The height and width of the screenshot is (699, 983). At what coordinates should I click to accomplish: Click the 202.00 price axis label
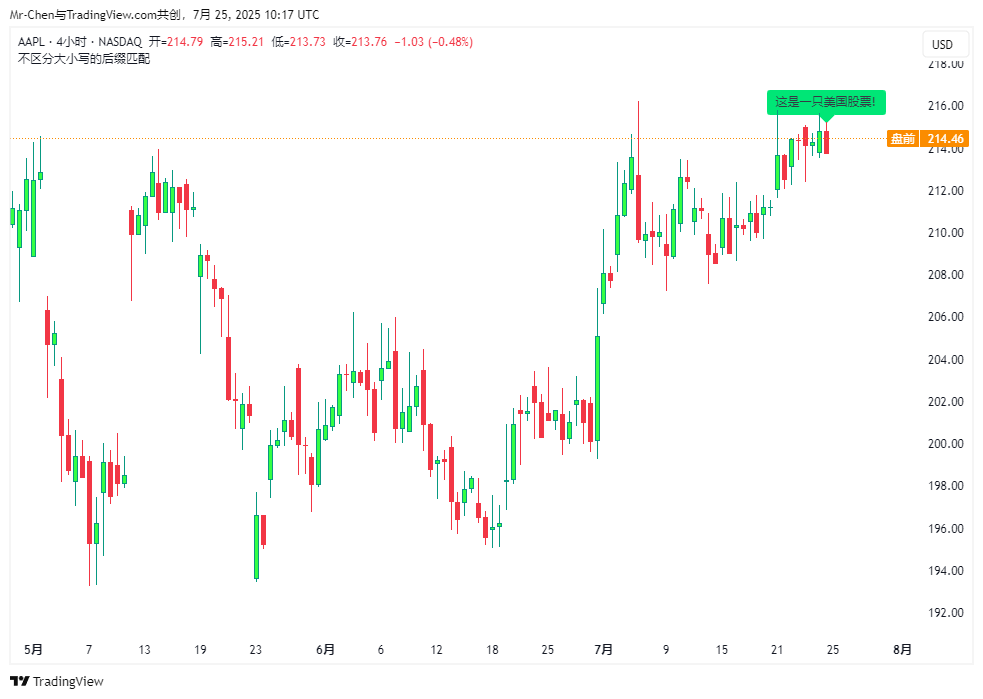(945, 401)
